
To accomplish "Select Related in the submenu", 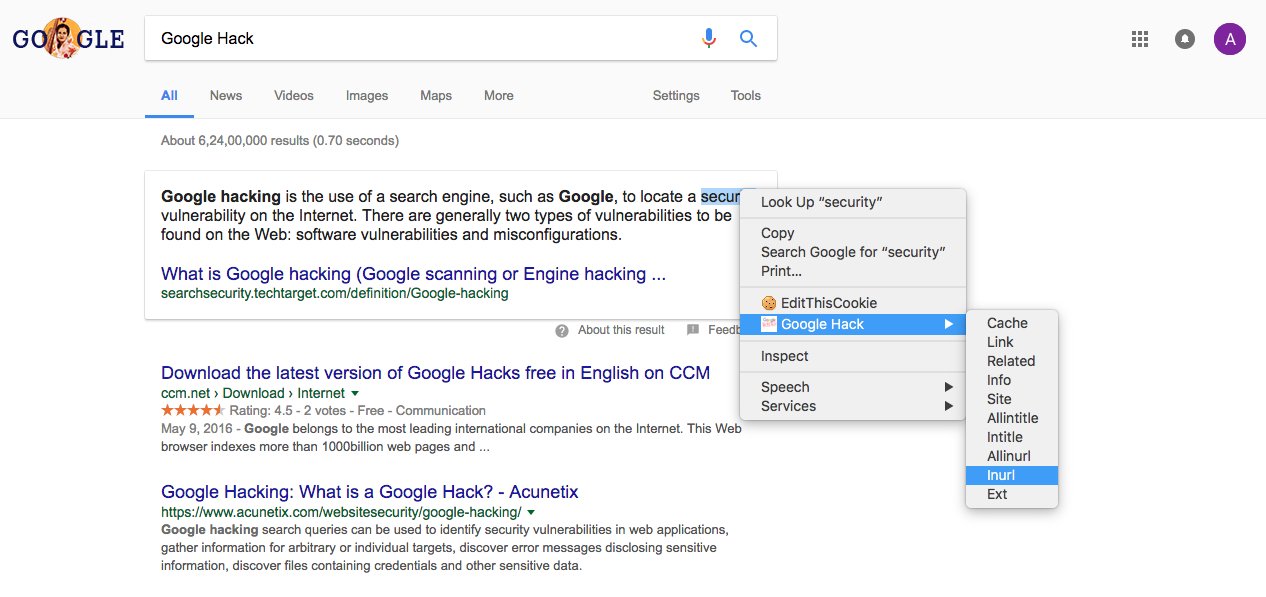I will click(1012, 361).
